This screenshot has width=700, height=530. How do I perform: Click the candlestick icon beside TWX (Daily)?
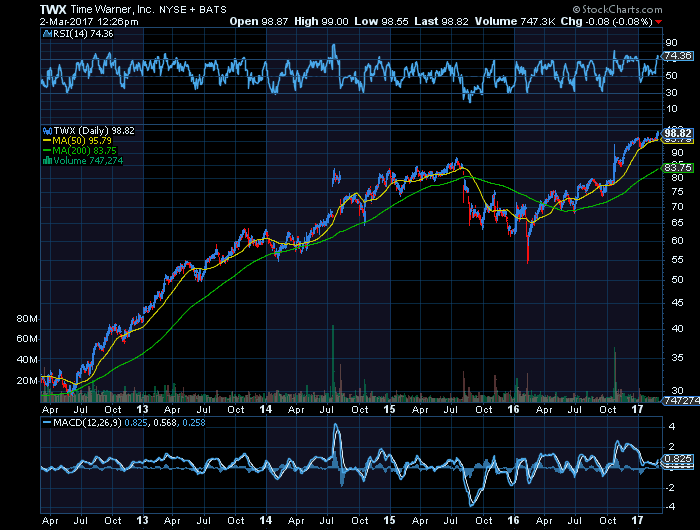point(47,131)
